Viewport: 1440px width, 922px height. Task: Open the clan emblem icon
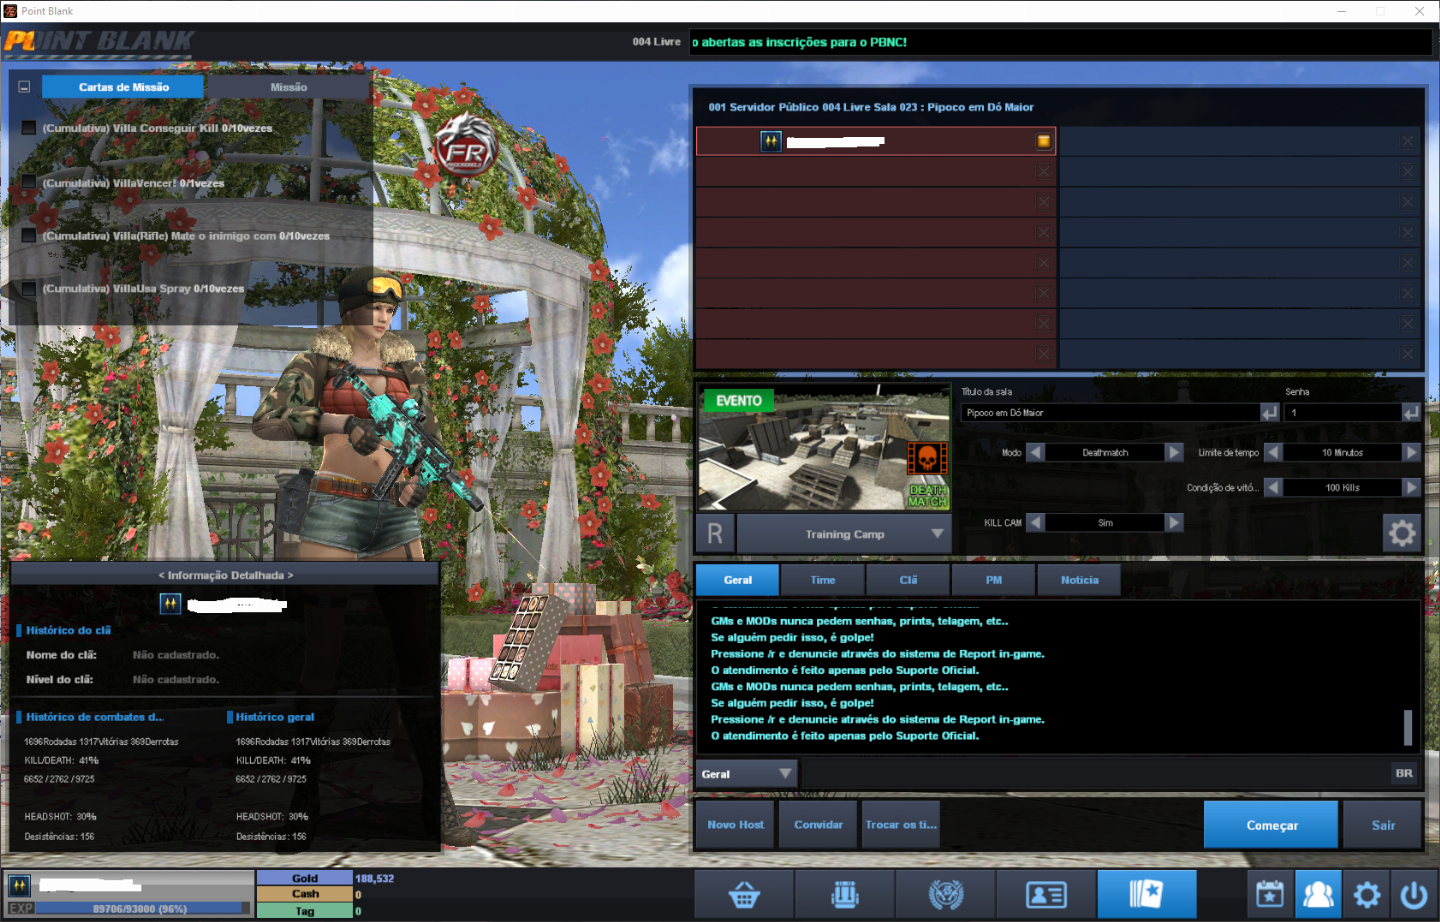point(946,894)
